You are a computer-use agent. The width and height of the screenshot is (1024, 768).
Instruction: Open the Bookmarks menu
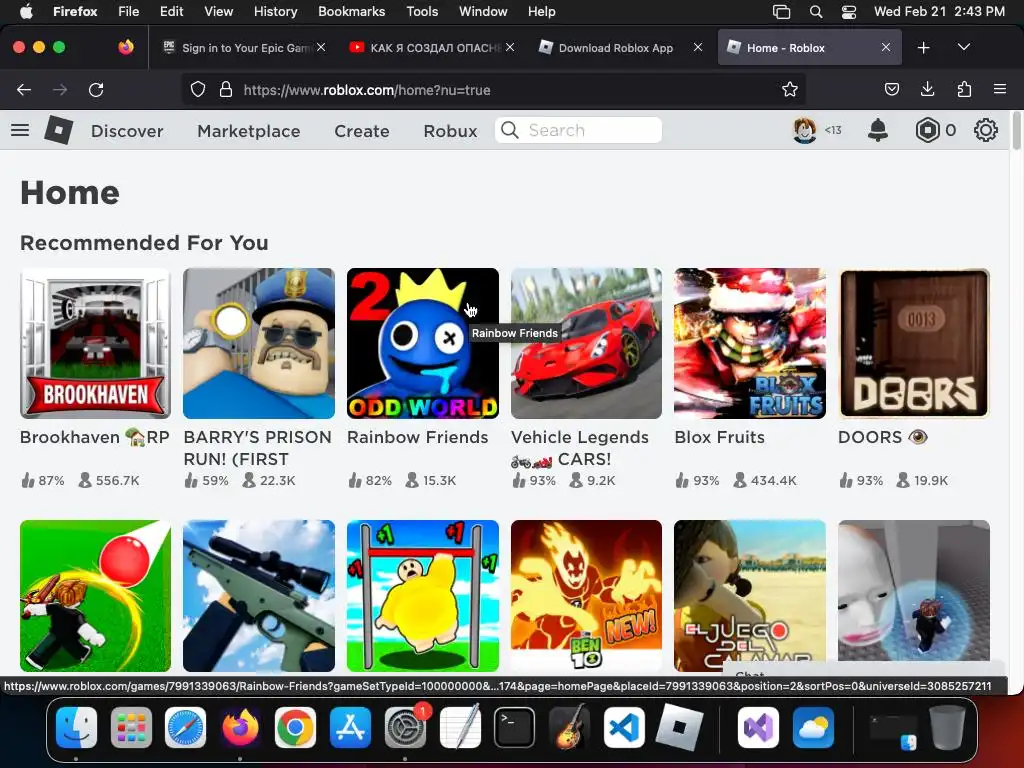(351, 11)
